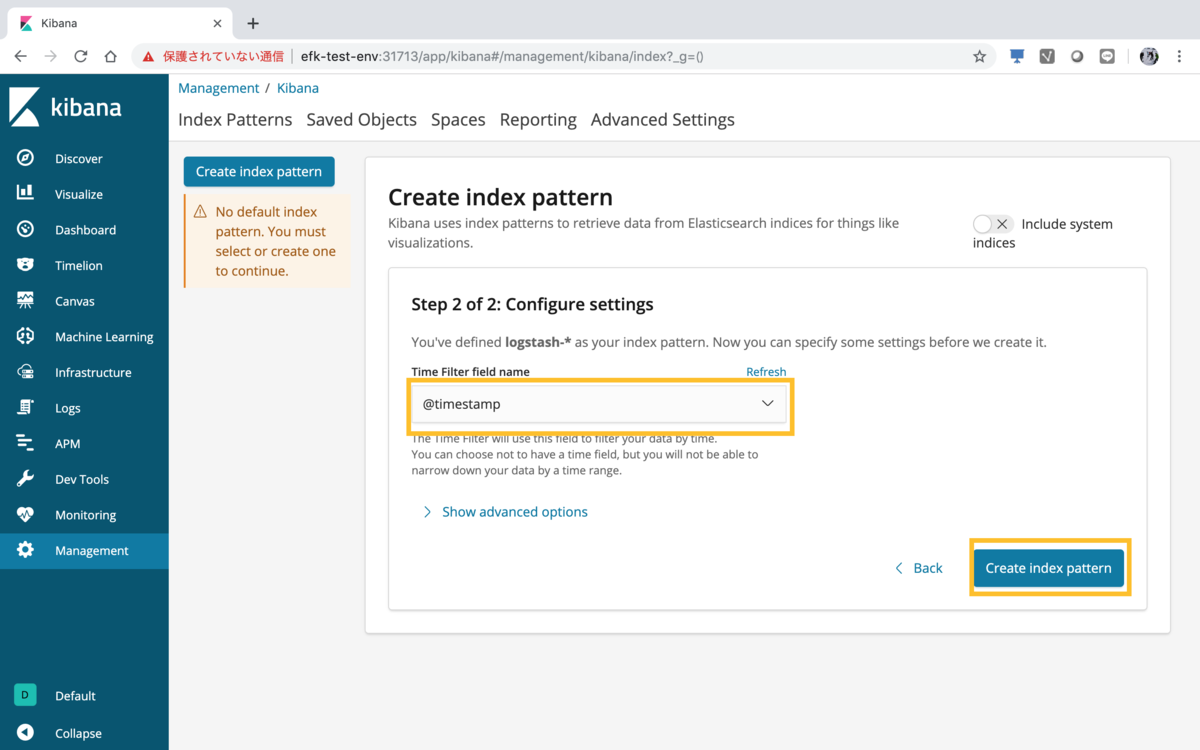Switch to Saved Objects tab
1200x750 pixels.
point(362,120)
